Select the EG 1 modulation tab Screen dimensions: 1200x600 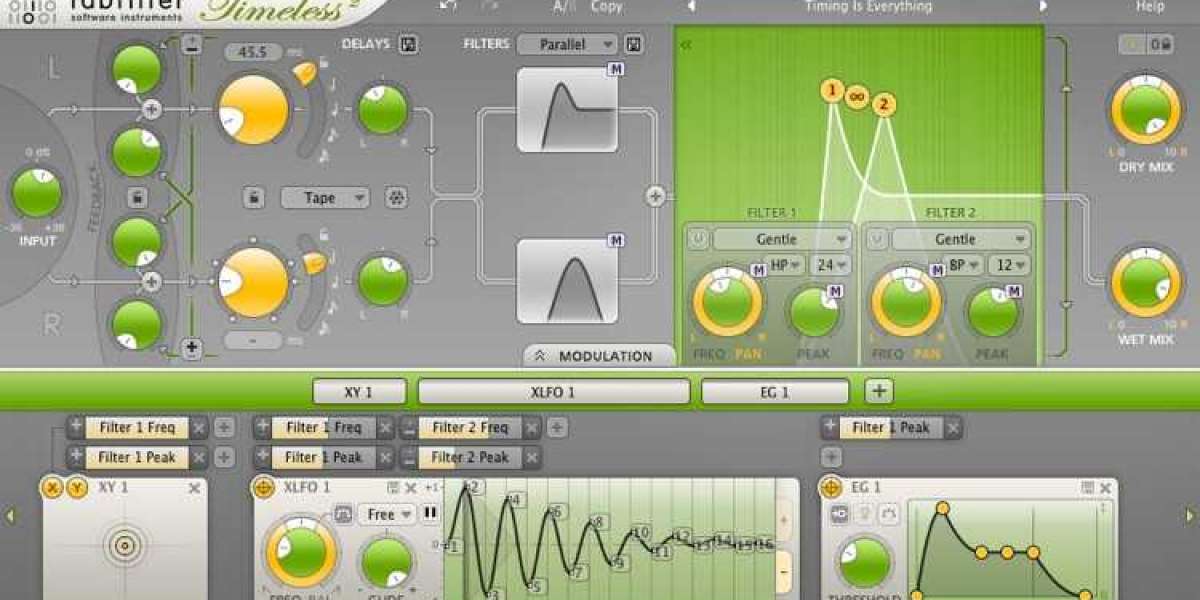(775, 392)
